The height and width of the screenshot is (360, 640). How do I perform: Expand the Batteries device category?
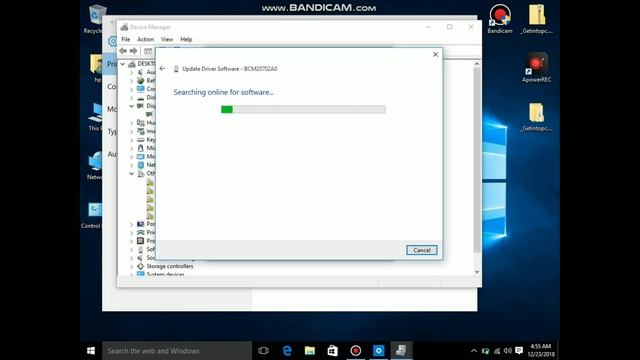pos(131,81)
